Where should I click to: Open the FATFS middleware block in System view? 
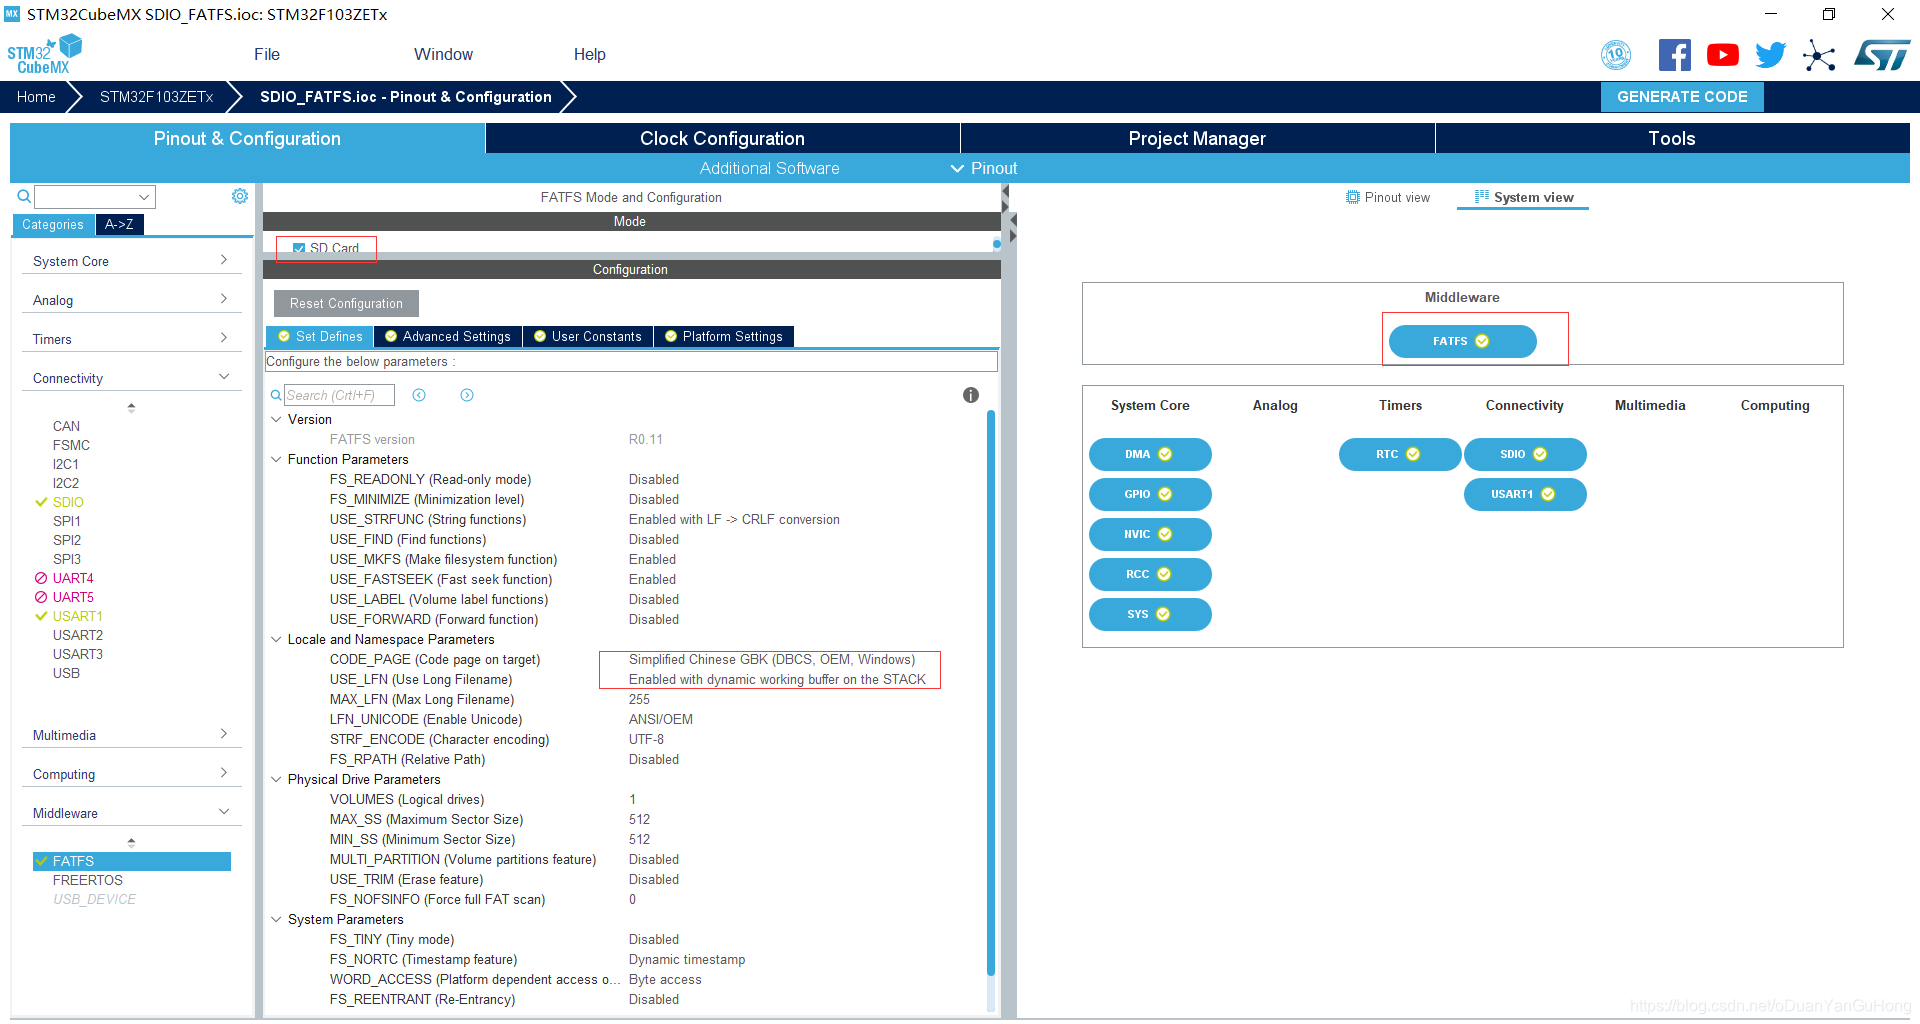(1462, 341)
